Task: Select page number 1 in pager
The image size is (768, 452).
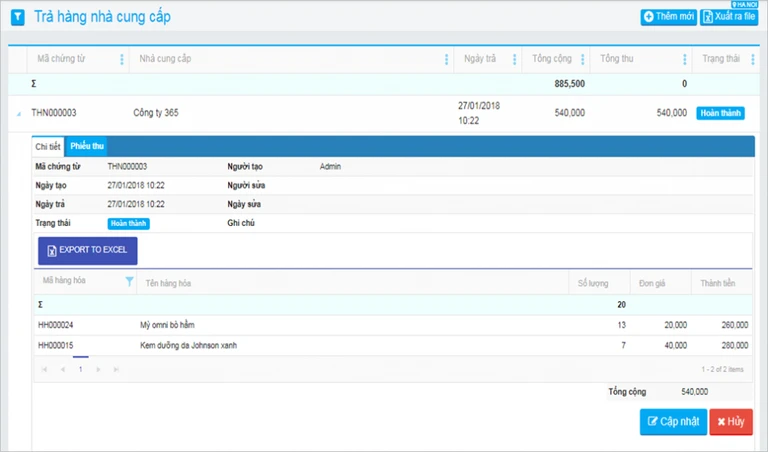Action: [x=80, y=369]
